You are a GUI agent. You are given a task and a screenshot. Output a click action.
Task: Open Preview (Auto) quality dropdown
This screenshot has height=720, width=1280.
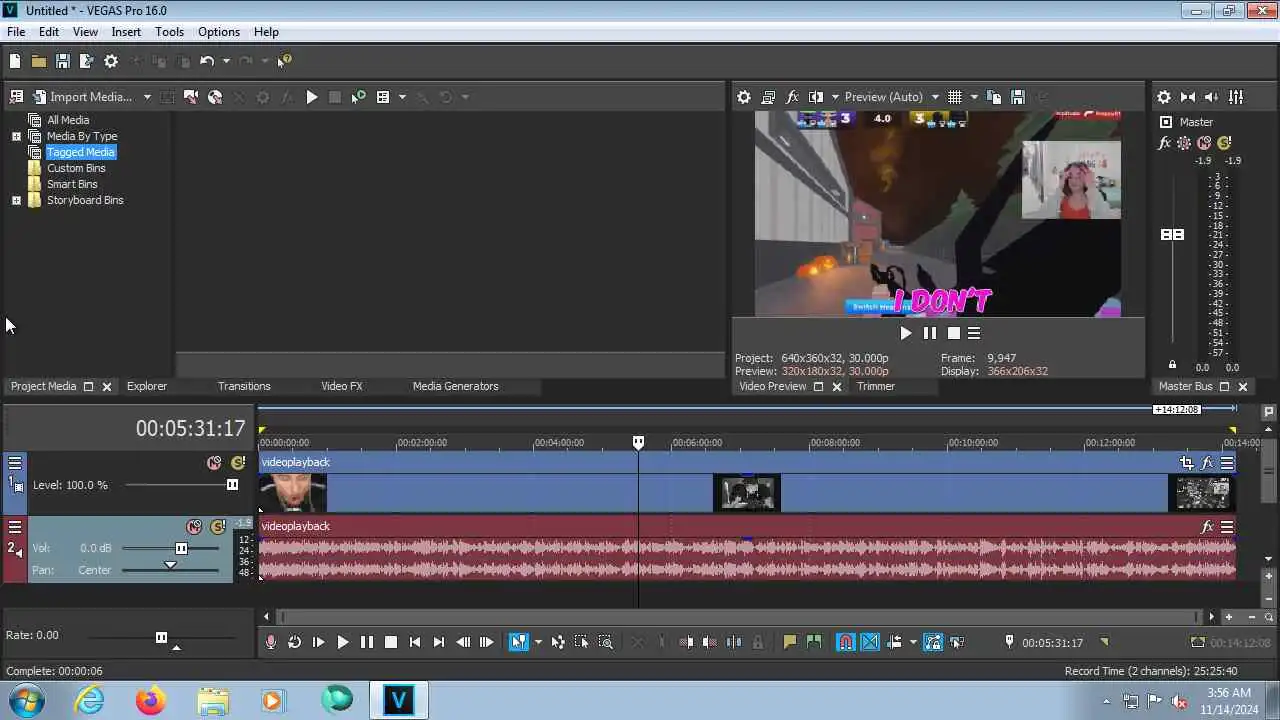click(891, 97)
